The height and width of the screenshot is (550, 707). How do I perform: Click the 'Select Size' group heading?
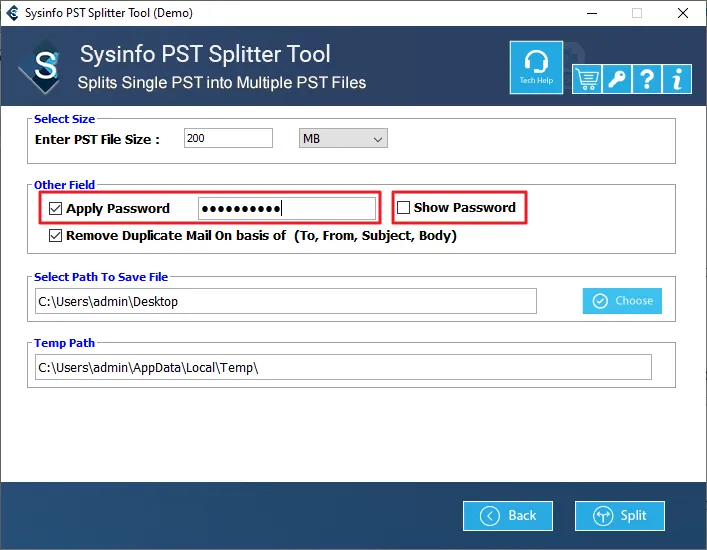coord(64,119)
